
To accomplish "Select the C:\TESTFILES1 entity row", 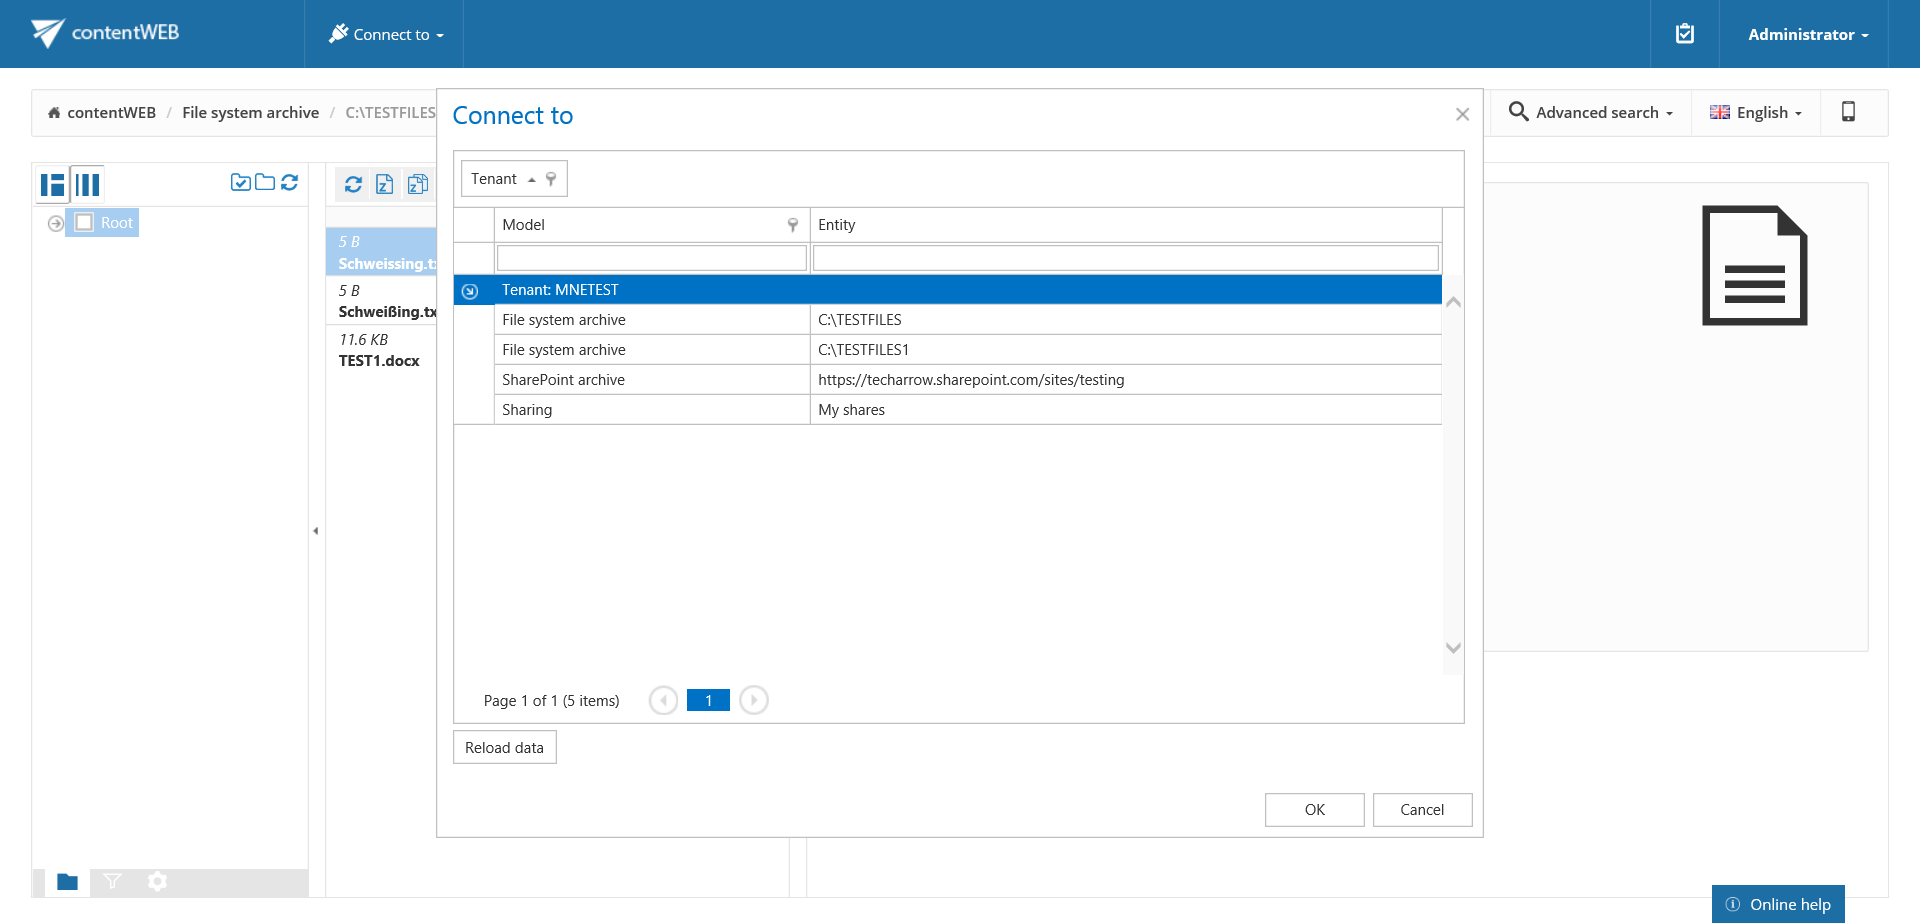I will point(1126,350).
